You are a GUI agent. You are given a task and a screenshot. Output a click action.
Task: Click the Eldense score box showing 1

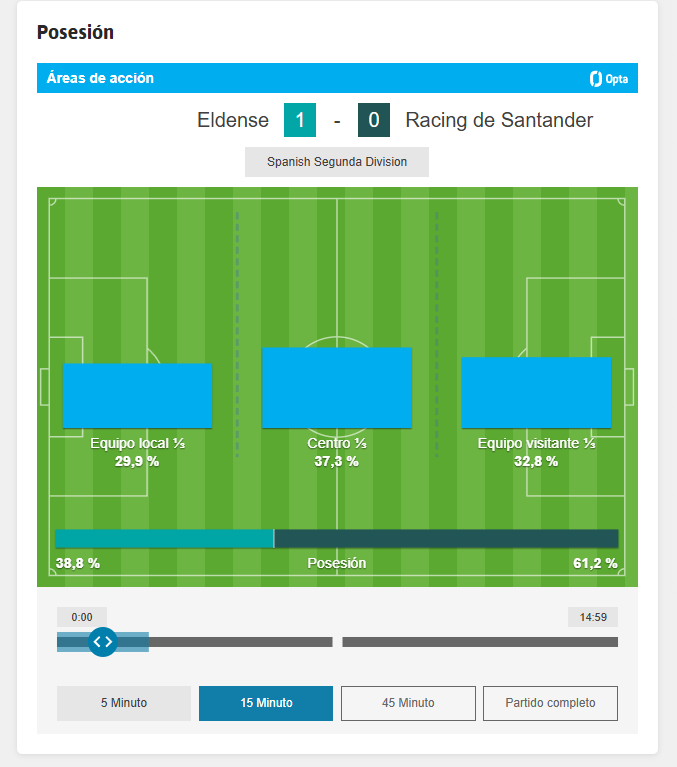[300, 120]
